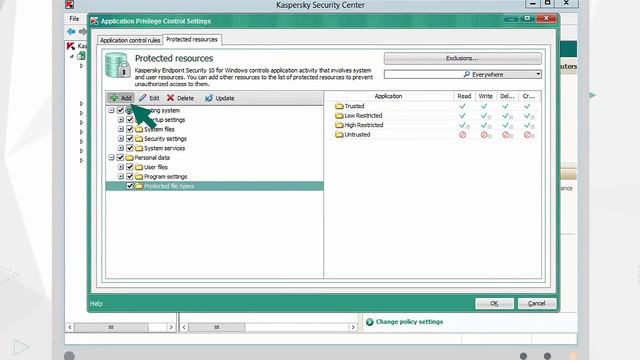640x360 pixels.
Task: Click the back arrow in Security Center toolbar
Action: [x=71, y=31]
